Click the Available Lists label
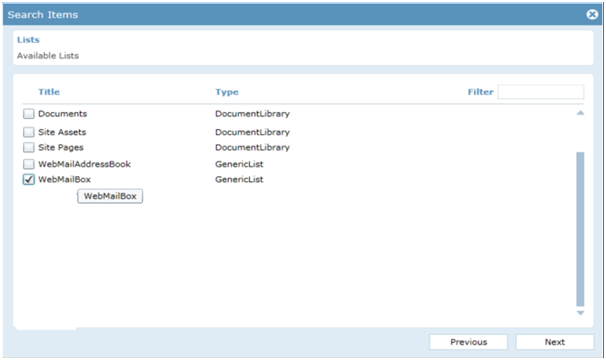The image size is (606, 360). click(x=48, y=56)
